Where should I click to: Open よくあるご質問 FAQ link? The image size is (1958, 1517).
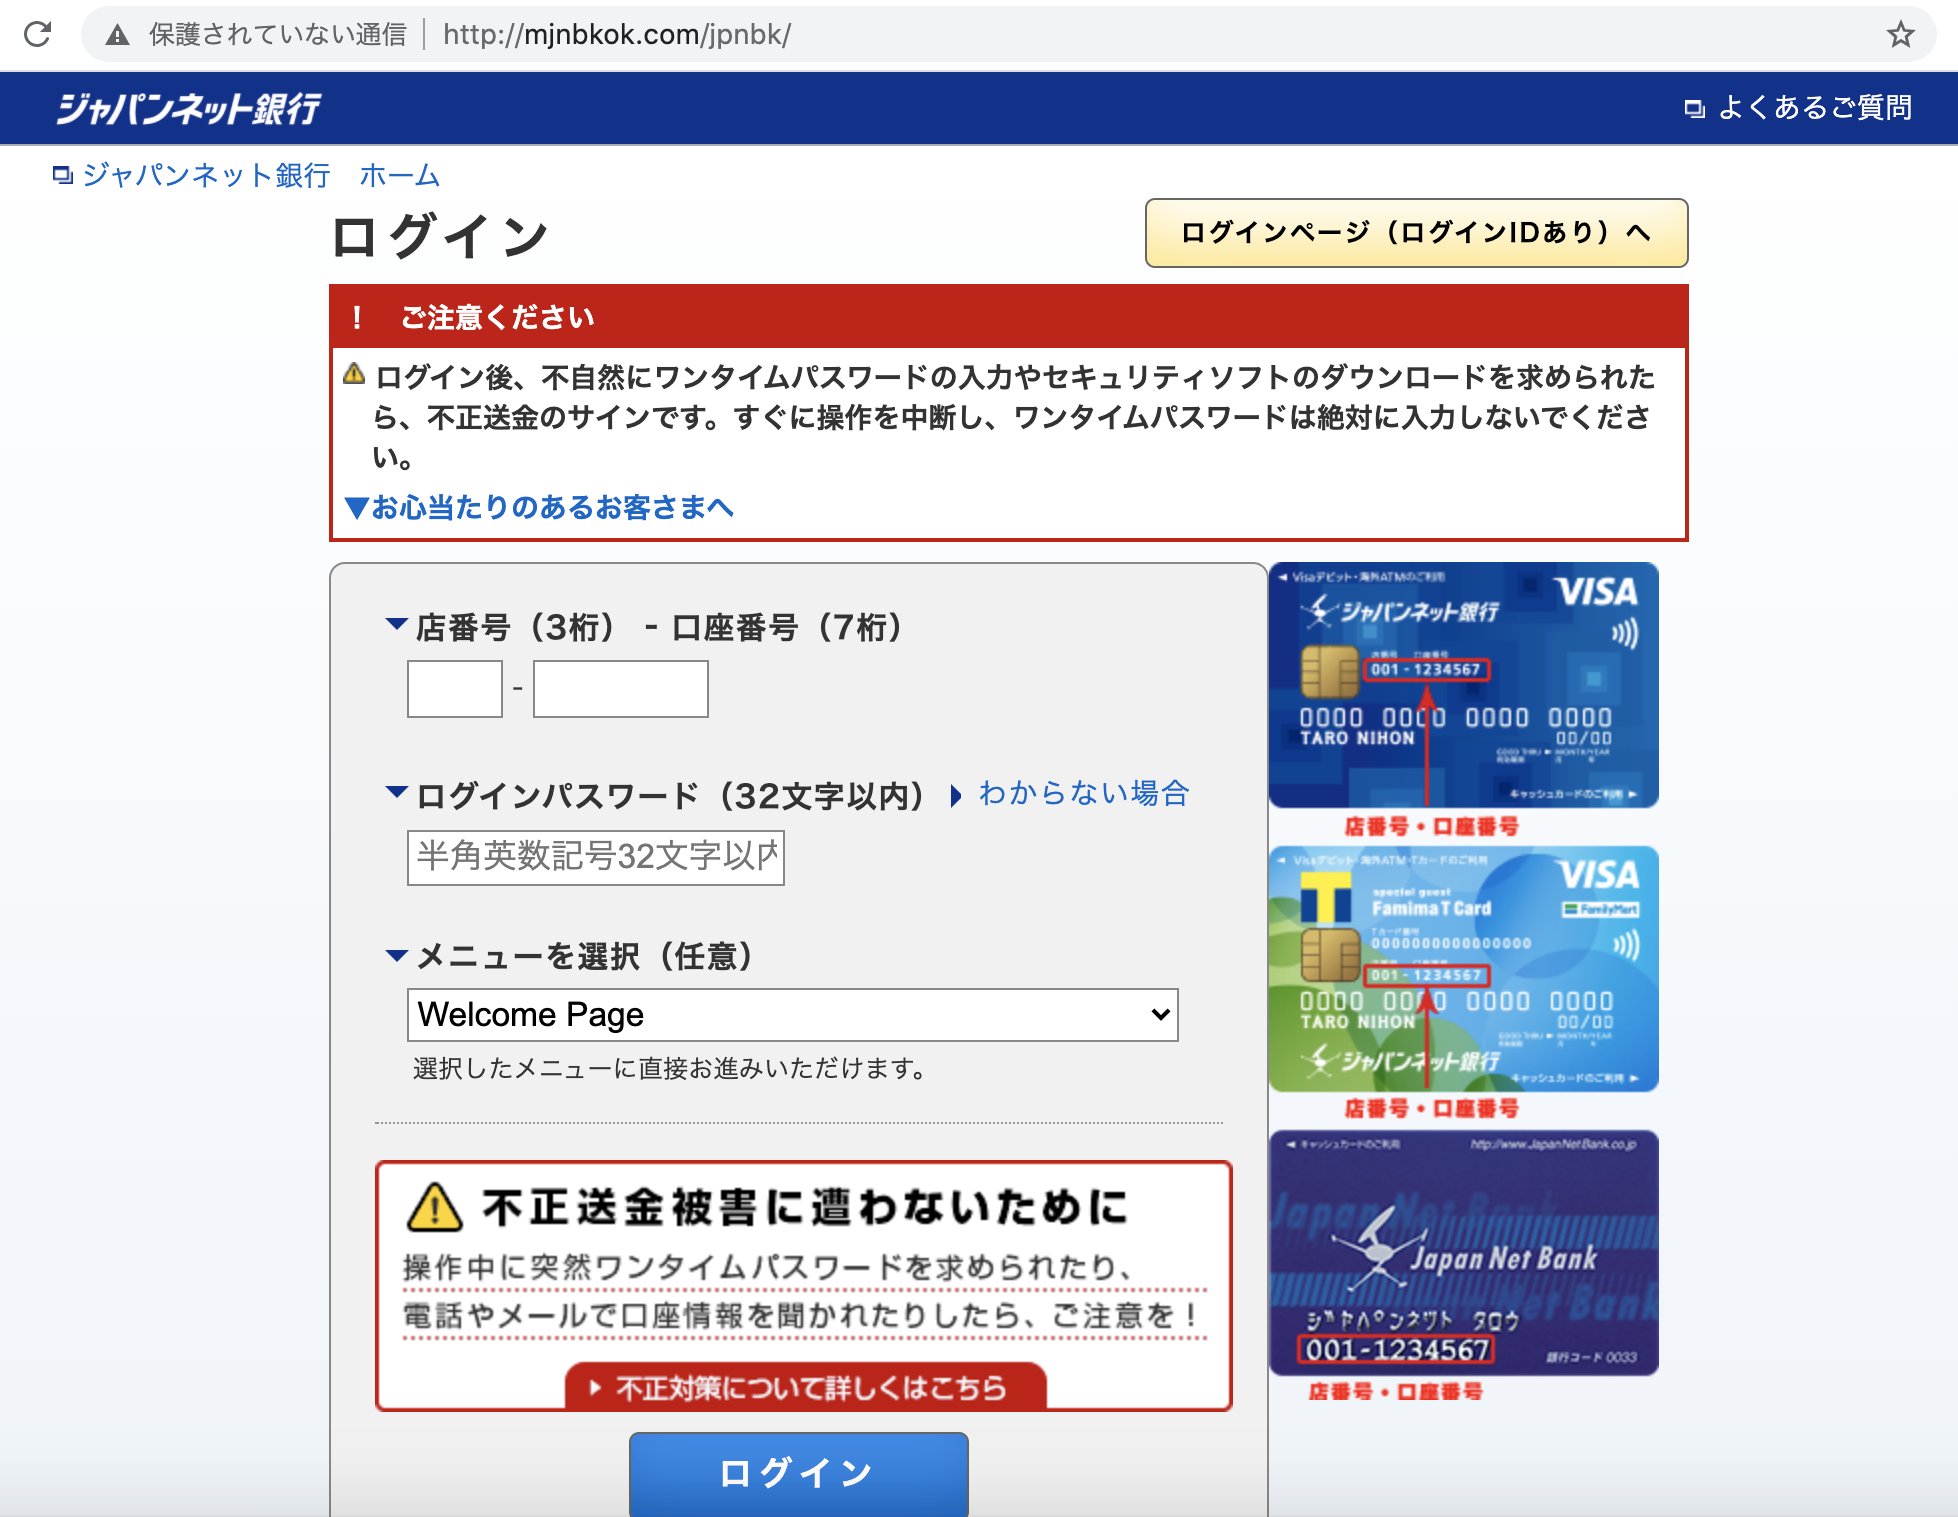coord(1814,108)
